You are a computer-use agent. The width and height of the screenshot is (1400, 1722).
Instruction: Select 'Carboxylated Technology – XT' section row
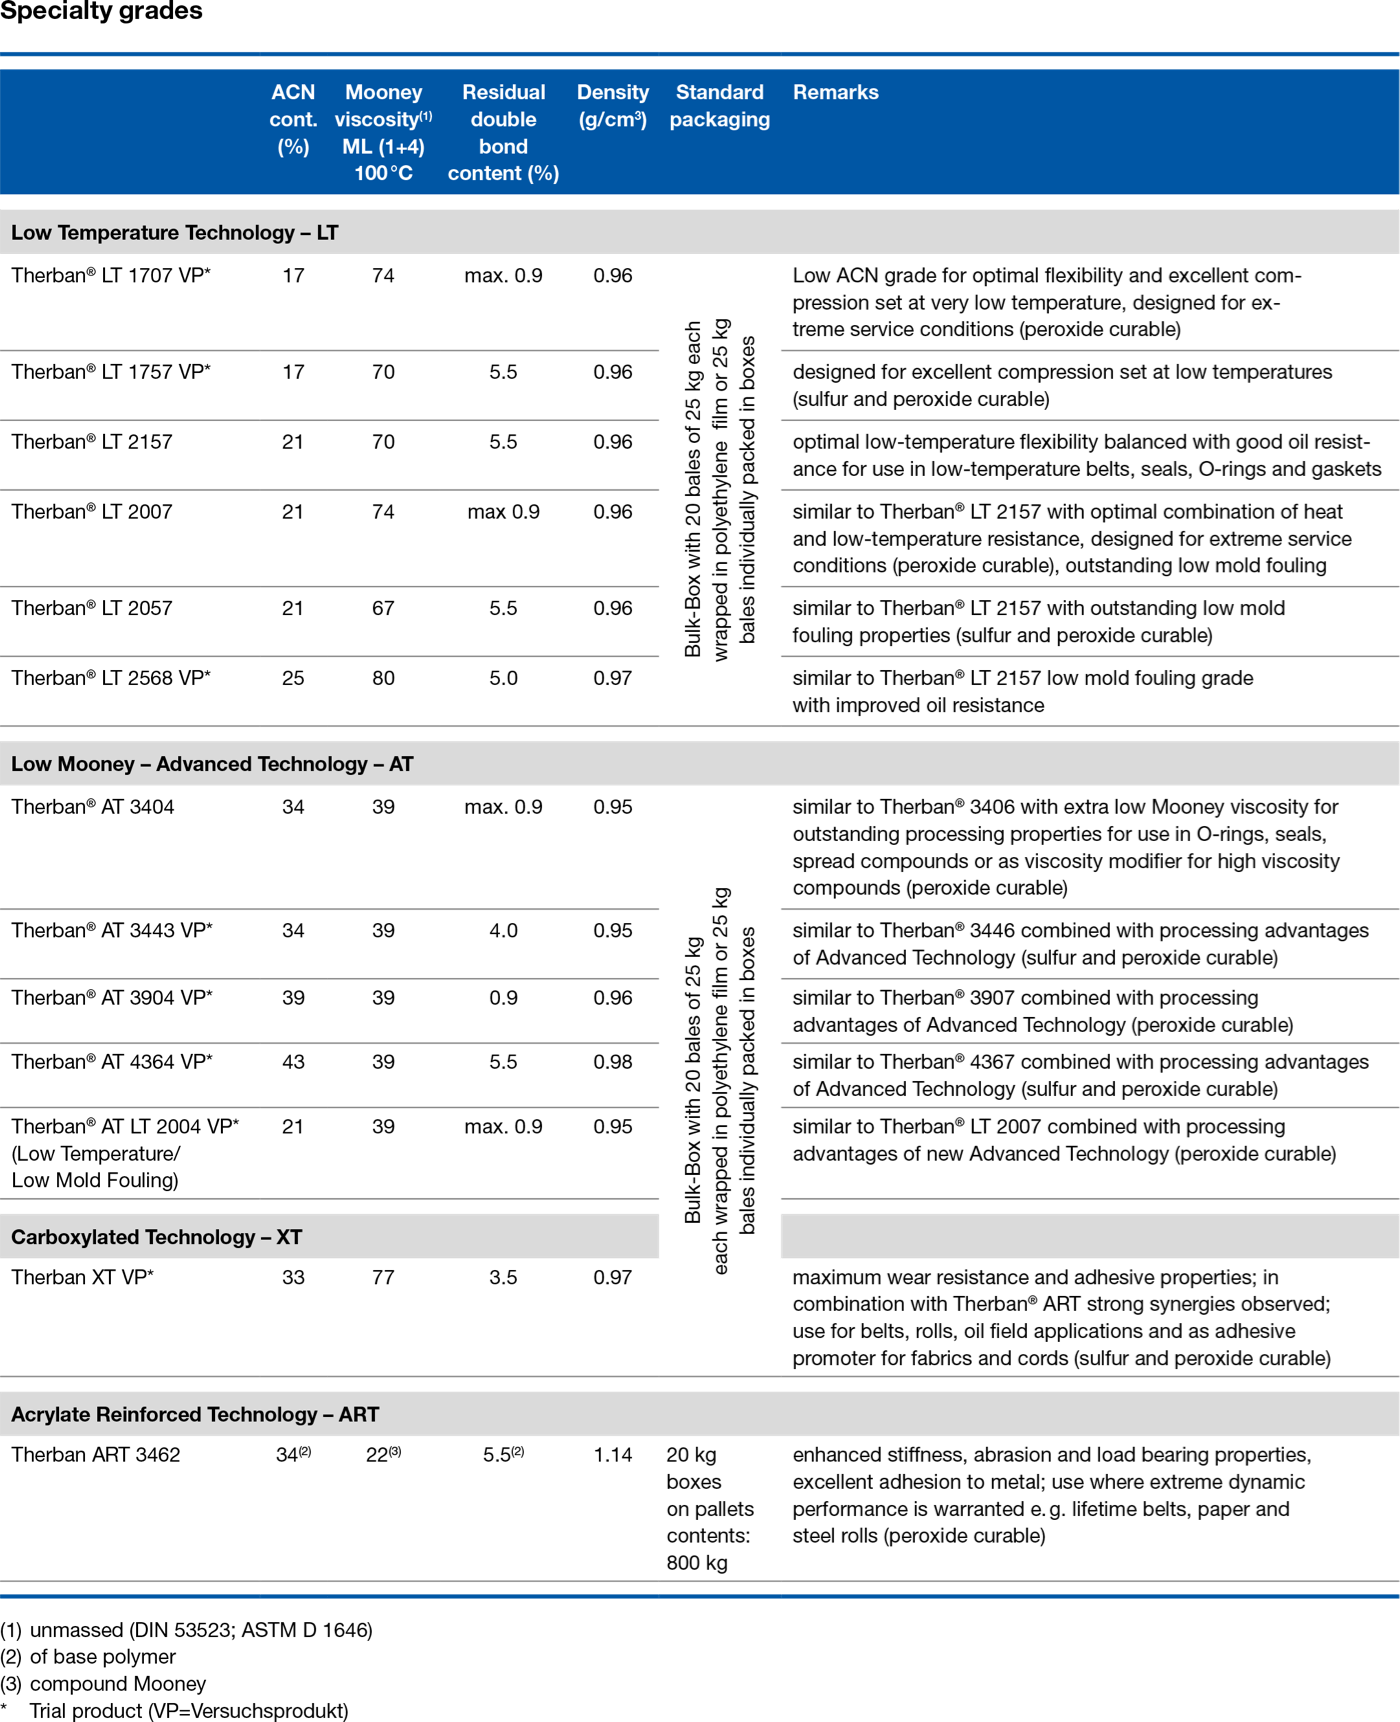point(329,1237)
